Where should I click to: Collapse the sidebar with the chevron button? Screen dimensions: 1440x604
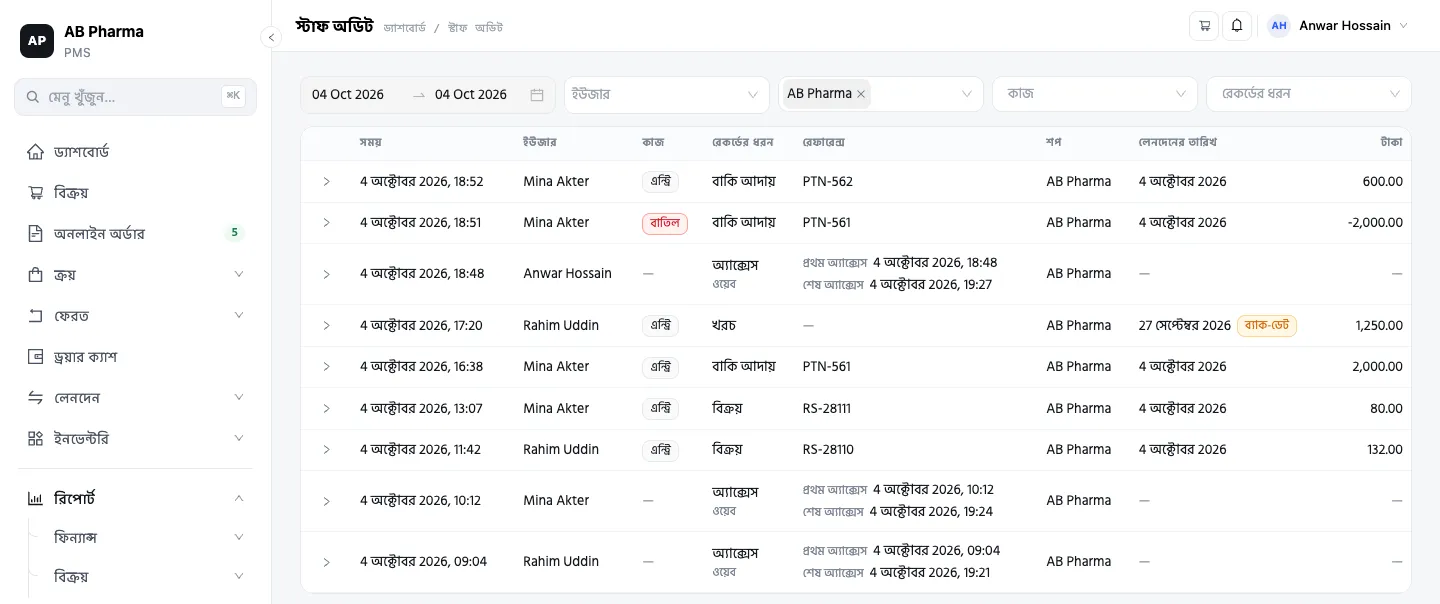pyautogui.click(x=270, y=37)
